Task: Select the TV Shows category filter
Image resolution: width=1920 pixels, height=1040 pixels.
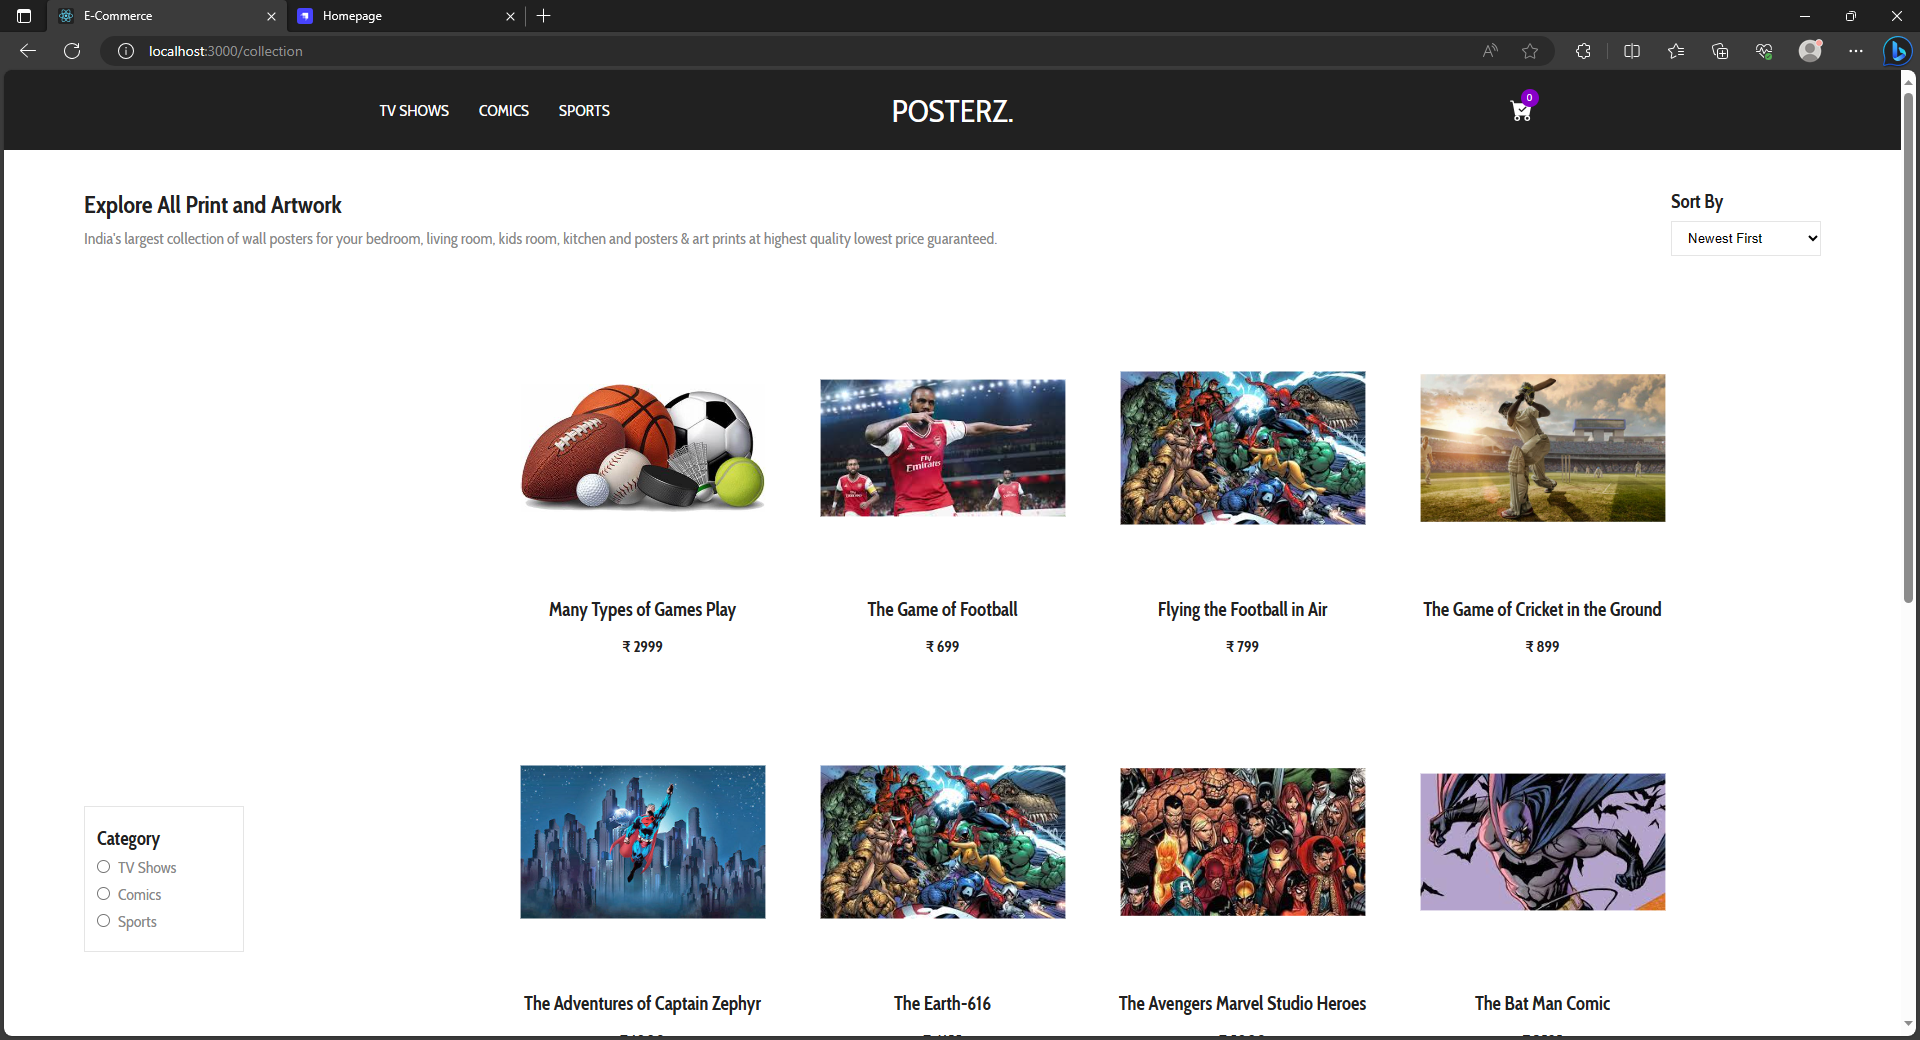Action: pyautogui.click(x=103, y=867)
